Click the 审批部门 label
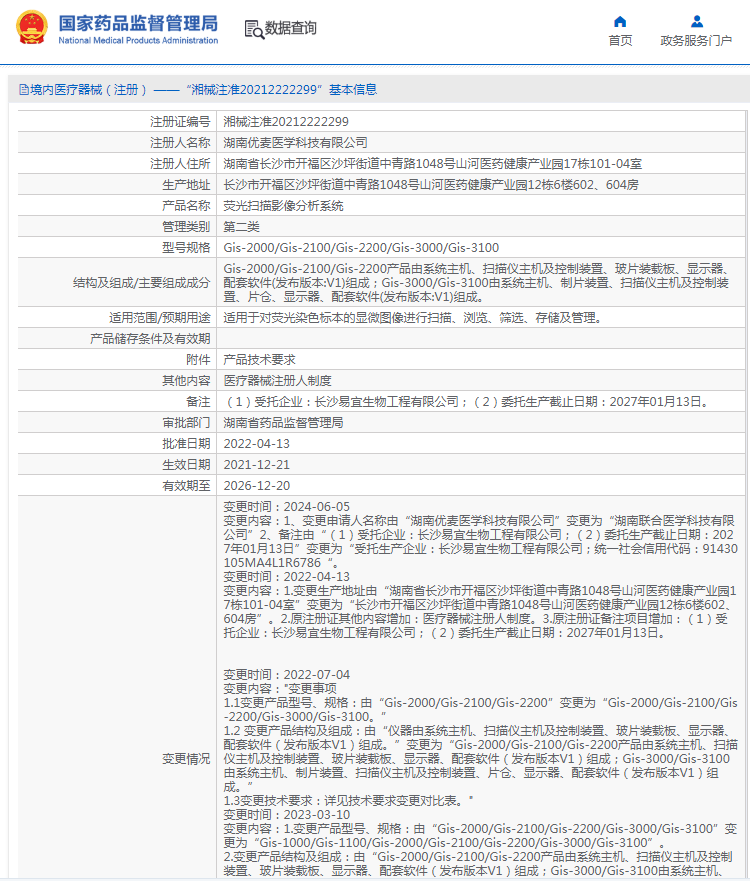This screenshot has width=750, height=881. click(186, 423)
